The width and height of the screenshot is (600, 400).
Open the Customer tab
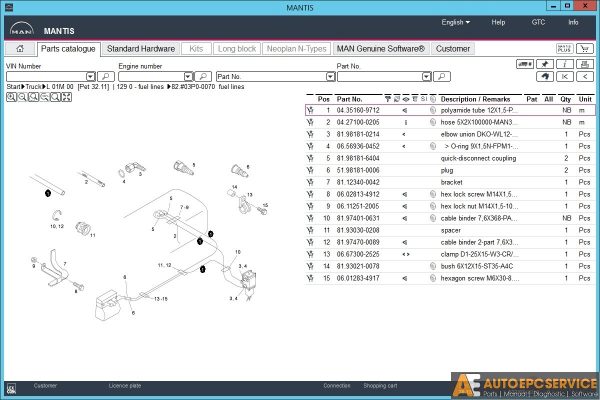[453, 49]
